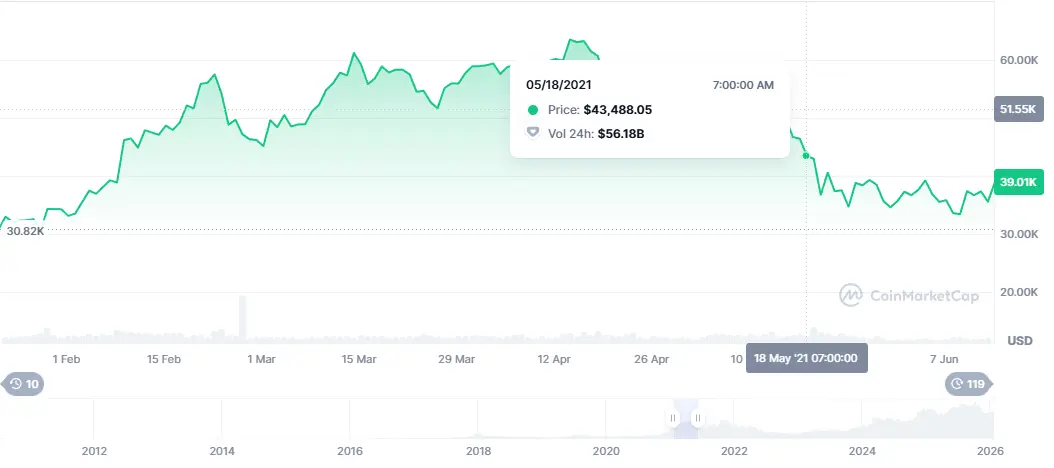This screenshot has height=468, width=1054.
Task: Click 2024 in the timeline navigator
Action: [864, 451]
